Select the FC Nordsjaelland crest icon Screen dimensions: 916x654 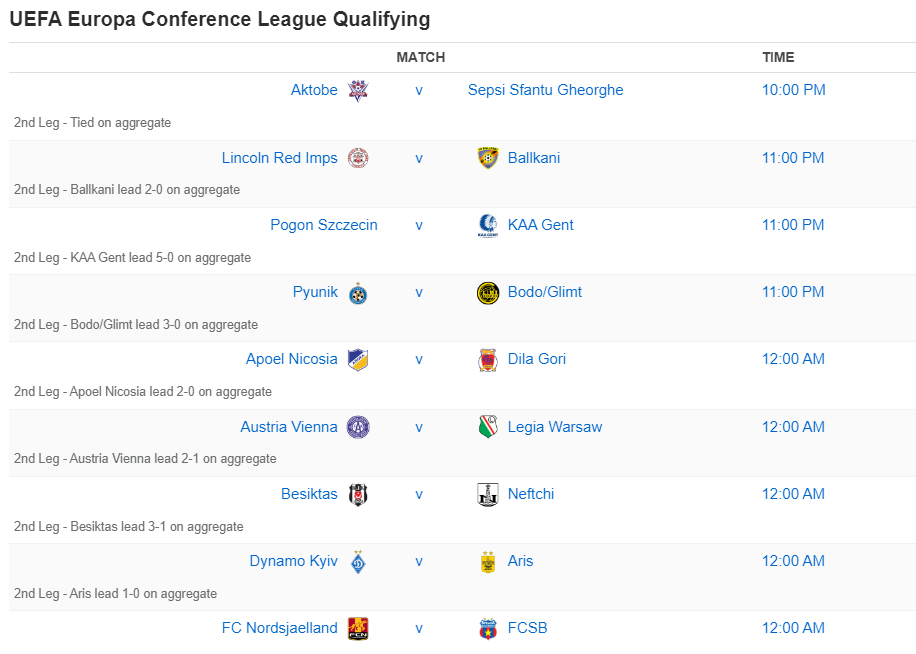[x=358, y=628]
